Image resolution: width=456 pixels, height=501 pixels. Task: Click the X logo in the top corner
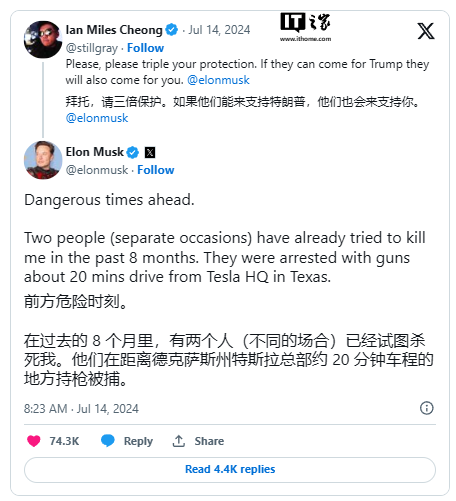pyautogui.click(x=426, y=31)
